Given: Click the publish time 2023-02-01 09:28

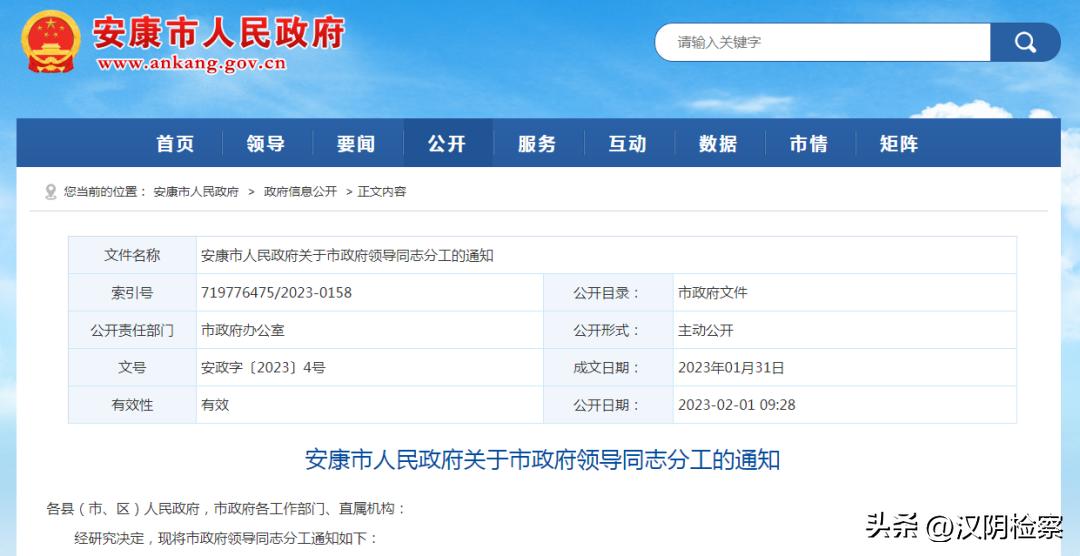Looking at the screenshot, I should [736, 404].
